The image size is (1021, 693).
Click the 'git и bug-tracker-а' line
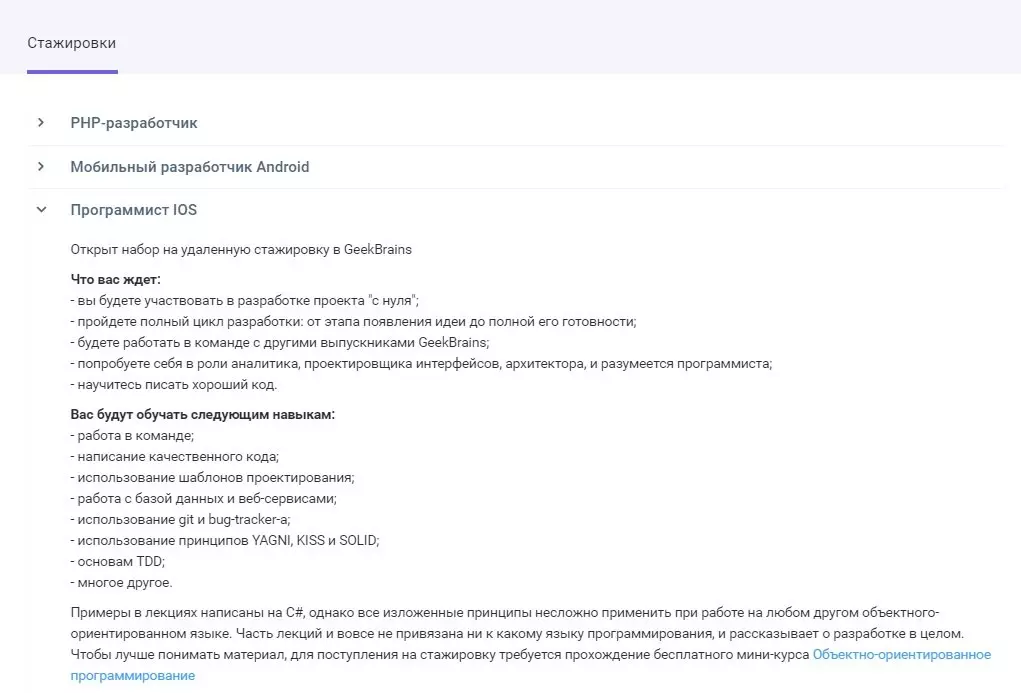pyautogui.click(x=180, y=520)
